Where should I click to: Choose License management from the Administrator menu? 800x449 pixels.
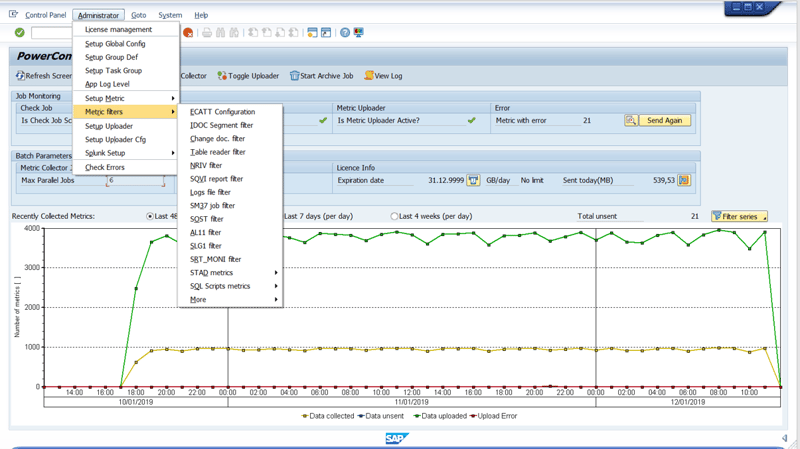tap(126, 30)
